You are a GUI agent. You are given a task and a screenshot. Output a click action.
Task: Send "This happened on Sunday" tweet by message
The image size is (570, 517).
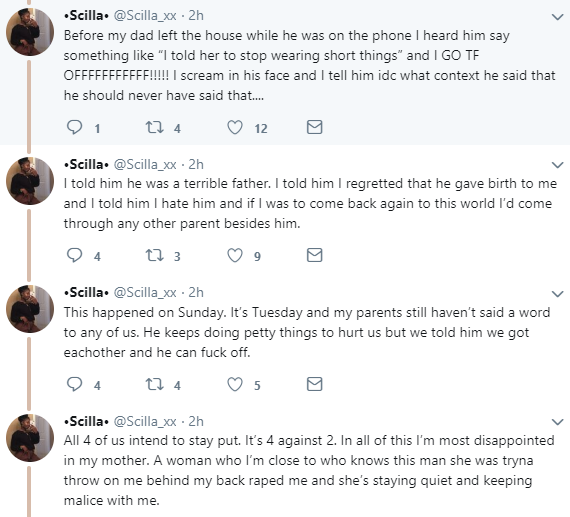(x=314, y=384)
